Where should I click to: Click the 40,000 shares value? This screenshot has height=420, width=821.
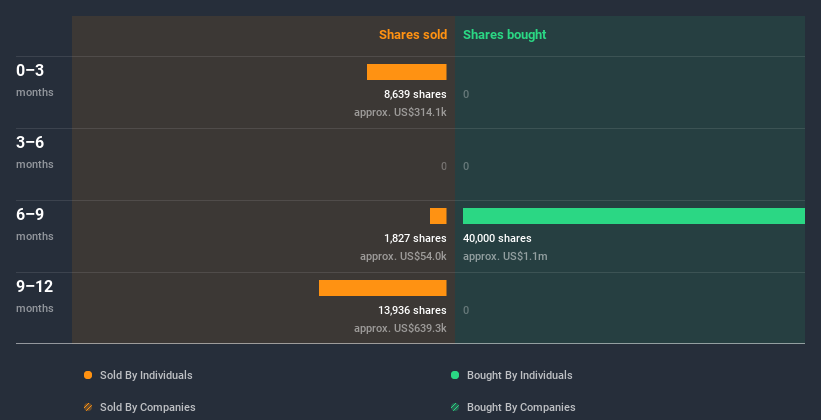pyautogui.click(x=497, y=238)
